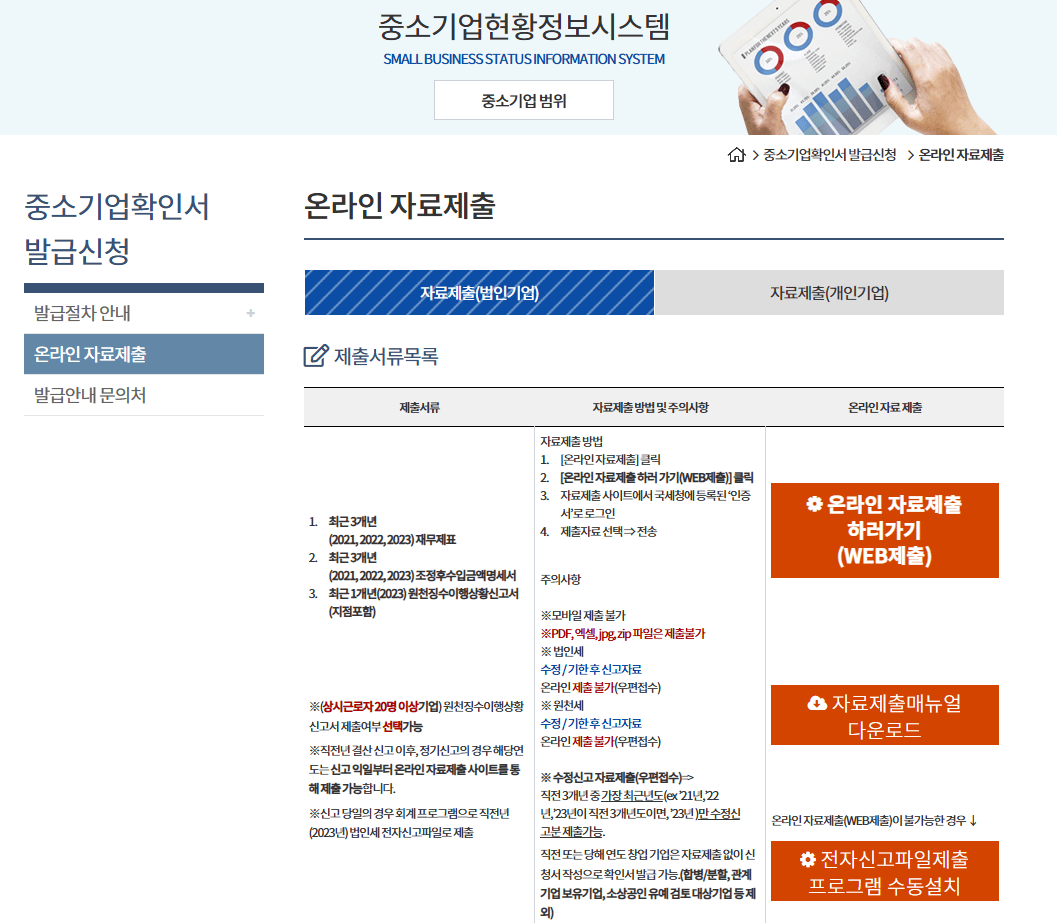Open the 중소기업 범위 button
The height and width of the screenshot is (923, 1057).
click(524, 100)
